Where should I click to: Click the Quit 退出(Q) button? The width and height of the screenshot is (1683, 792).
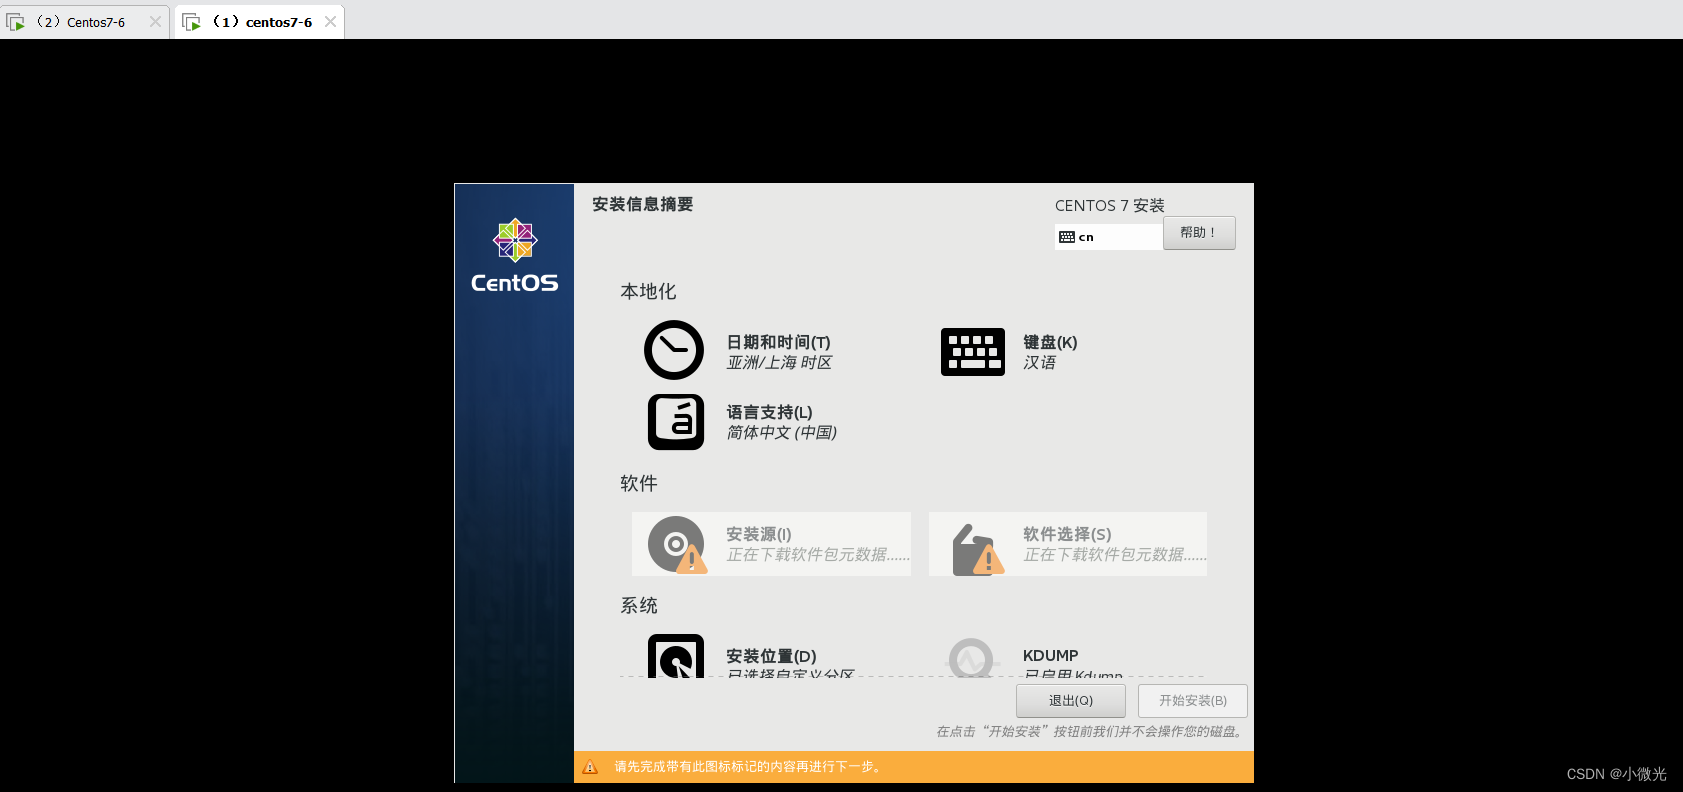tap(1071, 701)
